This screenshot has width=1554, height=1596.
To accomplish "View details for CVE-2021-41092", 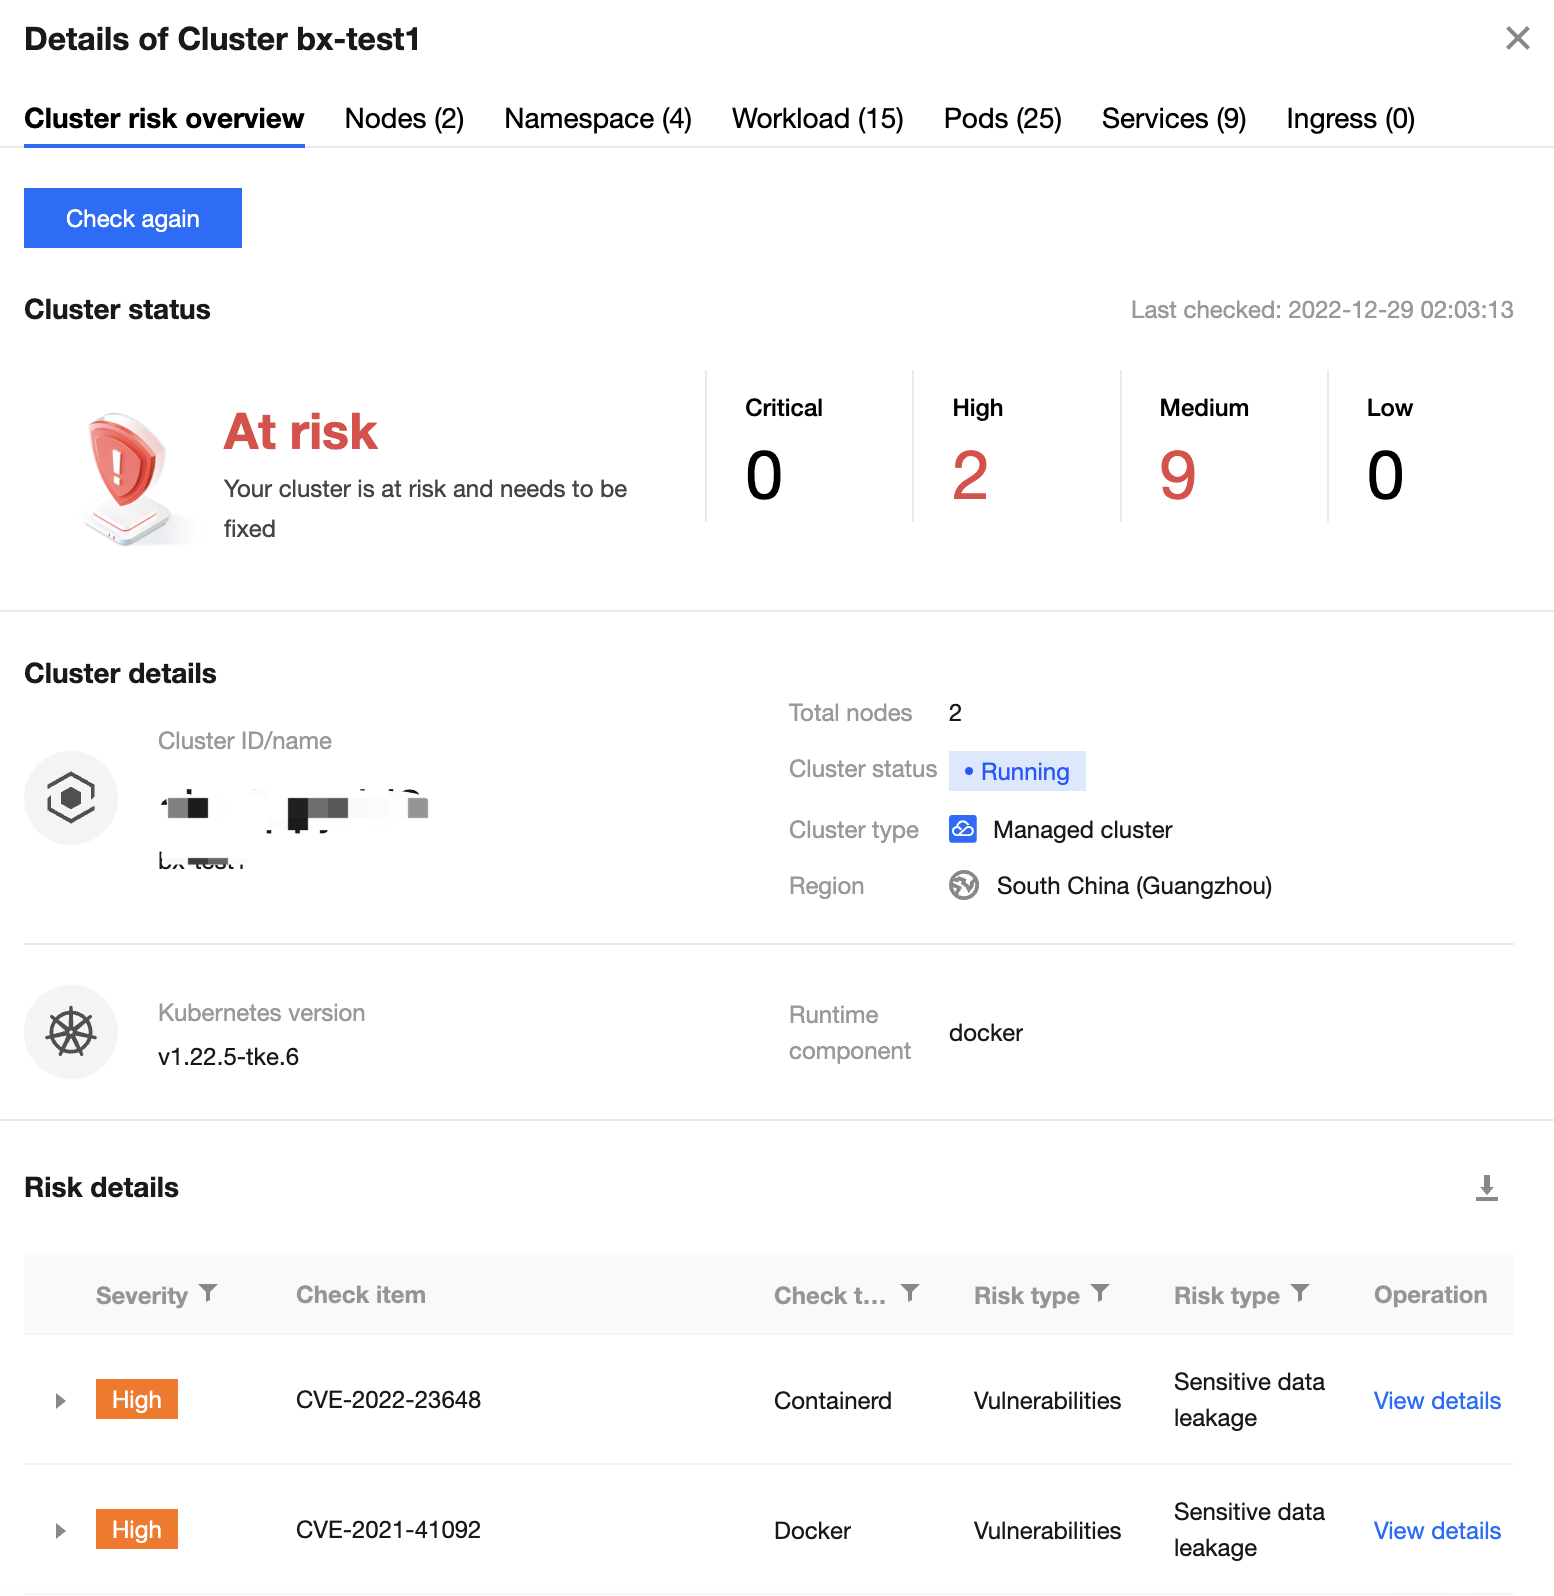I will pos(1437,1531).
